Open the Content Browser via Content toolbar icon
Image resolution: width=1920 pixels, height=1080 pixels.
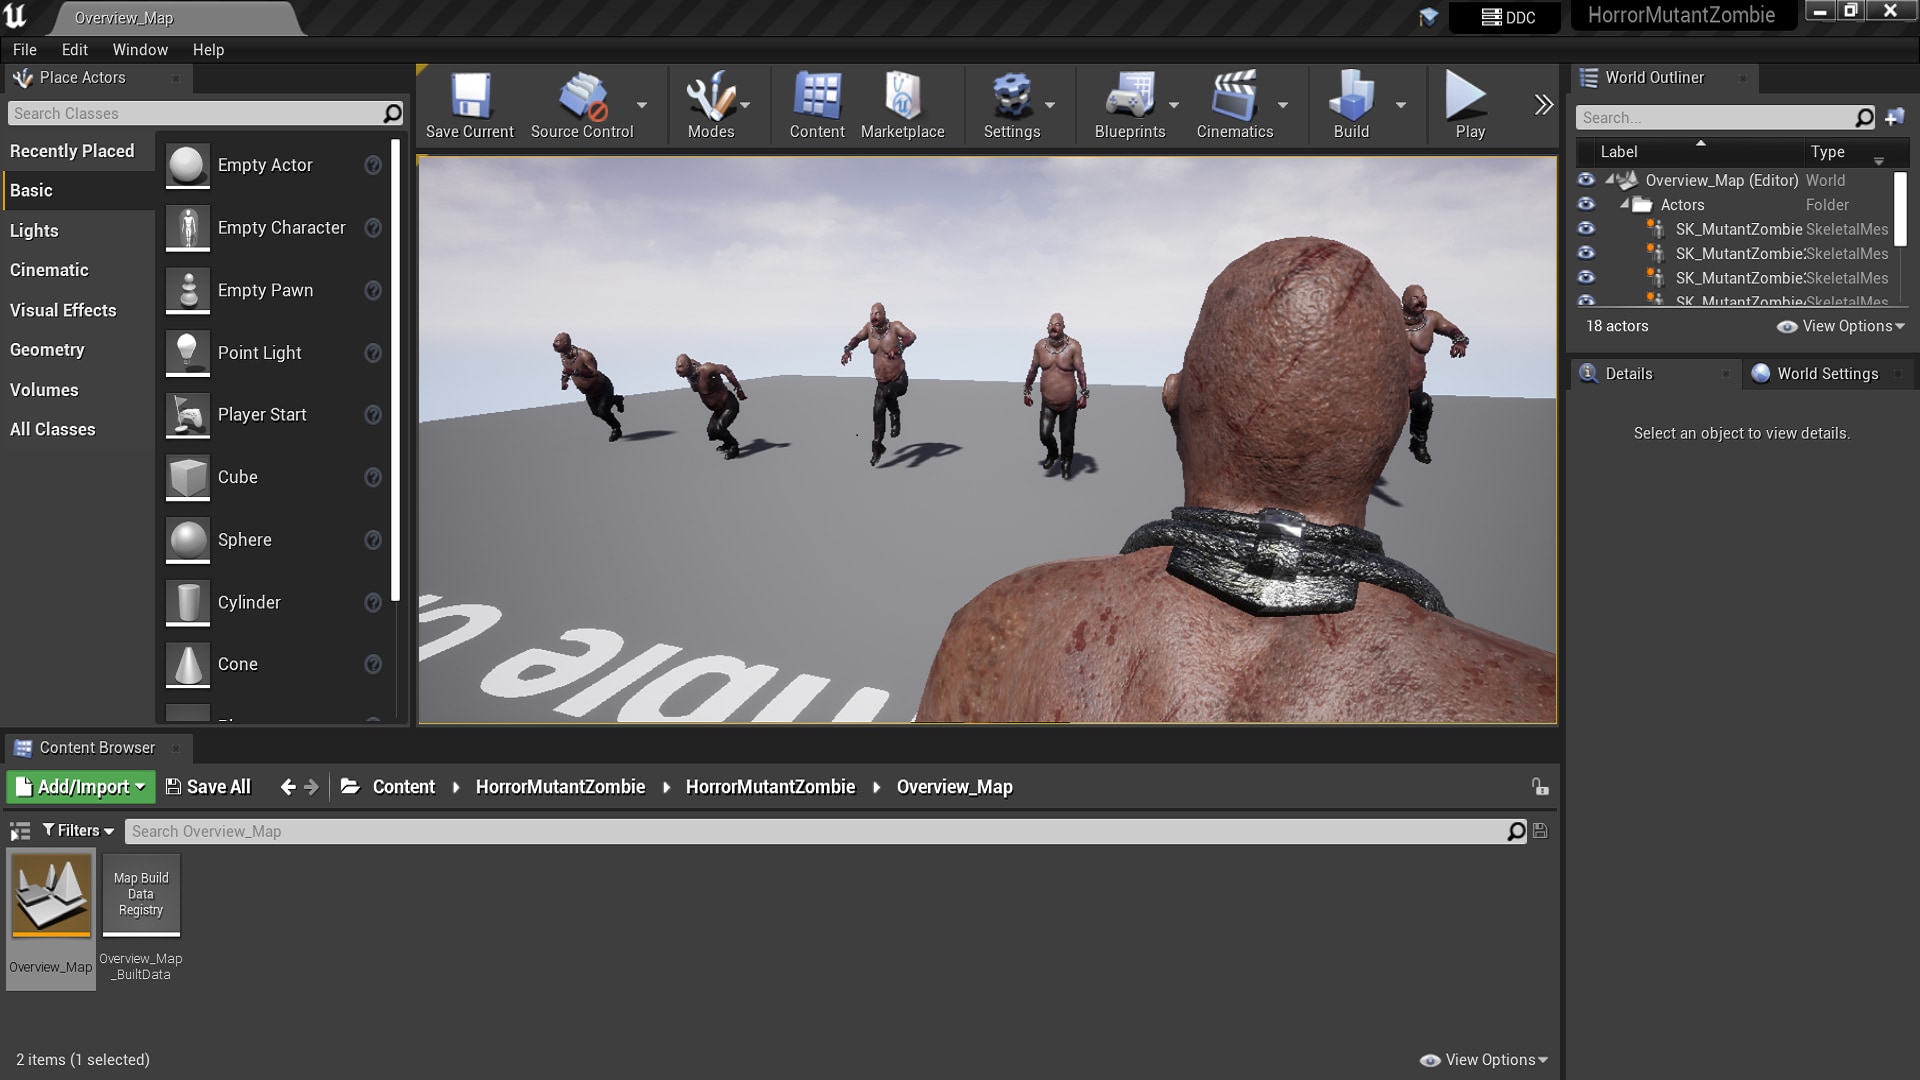click(816, 105)
